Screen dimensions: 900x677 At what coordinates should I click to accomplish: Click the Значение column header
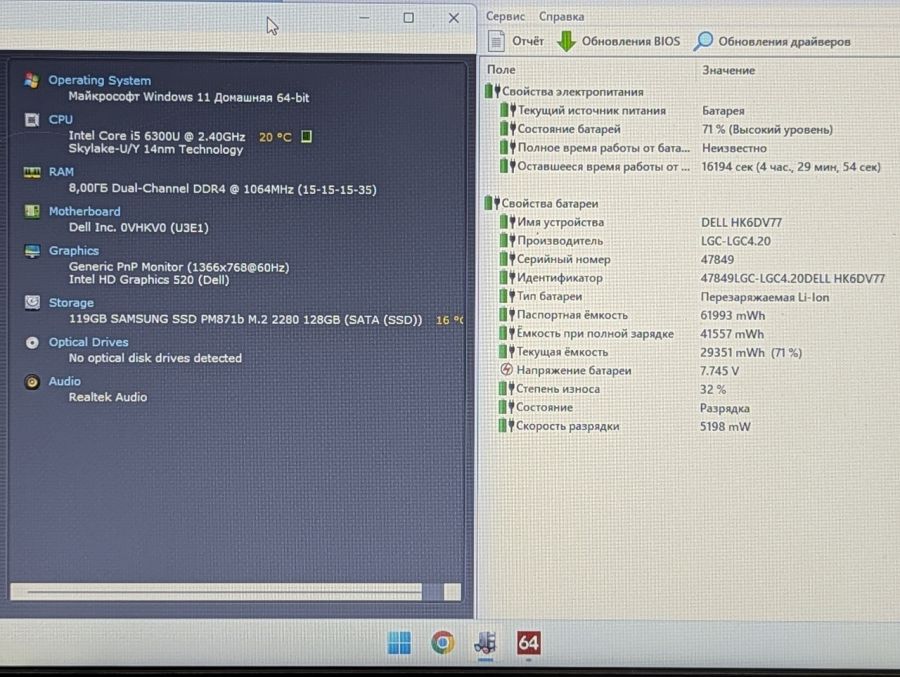(x=728, y=70)
